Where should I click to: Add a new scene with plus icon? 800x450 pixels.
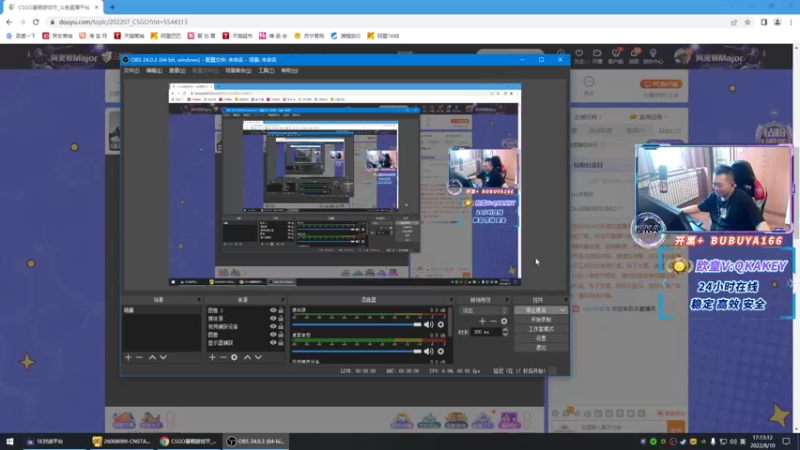coord(128,358)
